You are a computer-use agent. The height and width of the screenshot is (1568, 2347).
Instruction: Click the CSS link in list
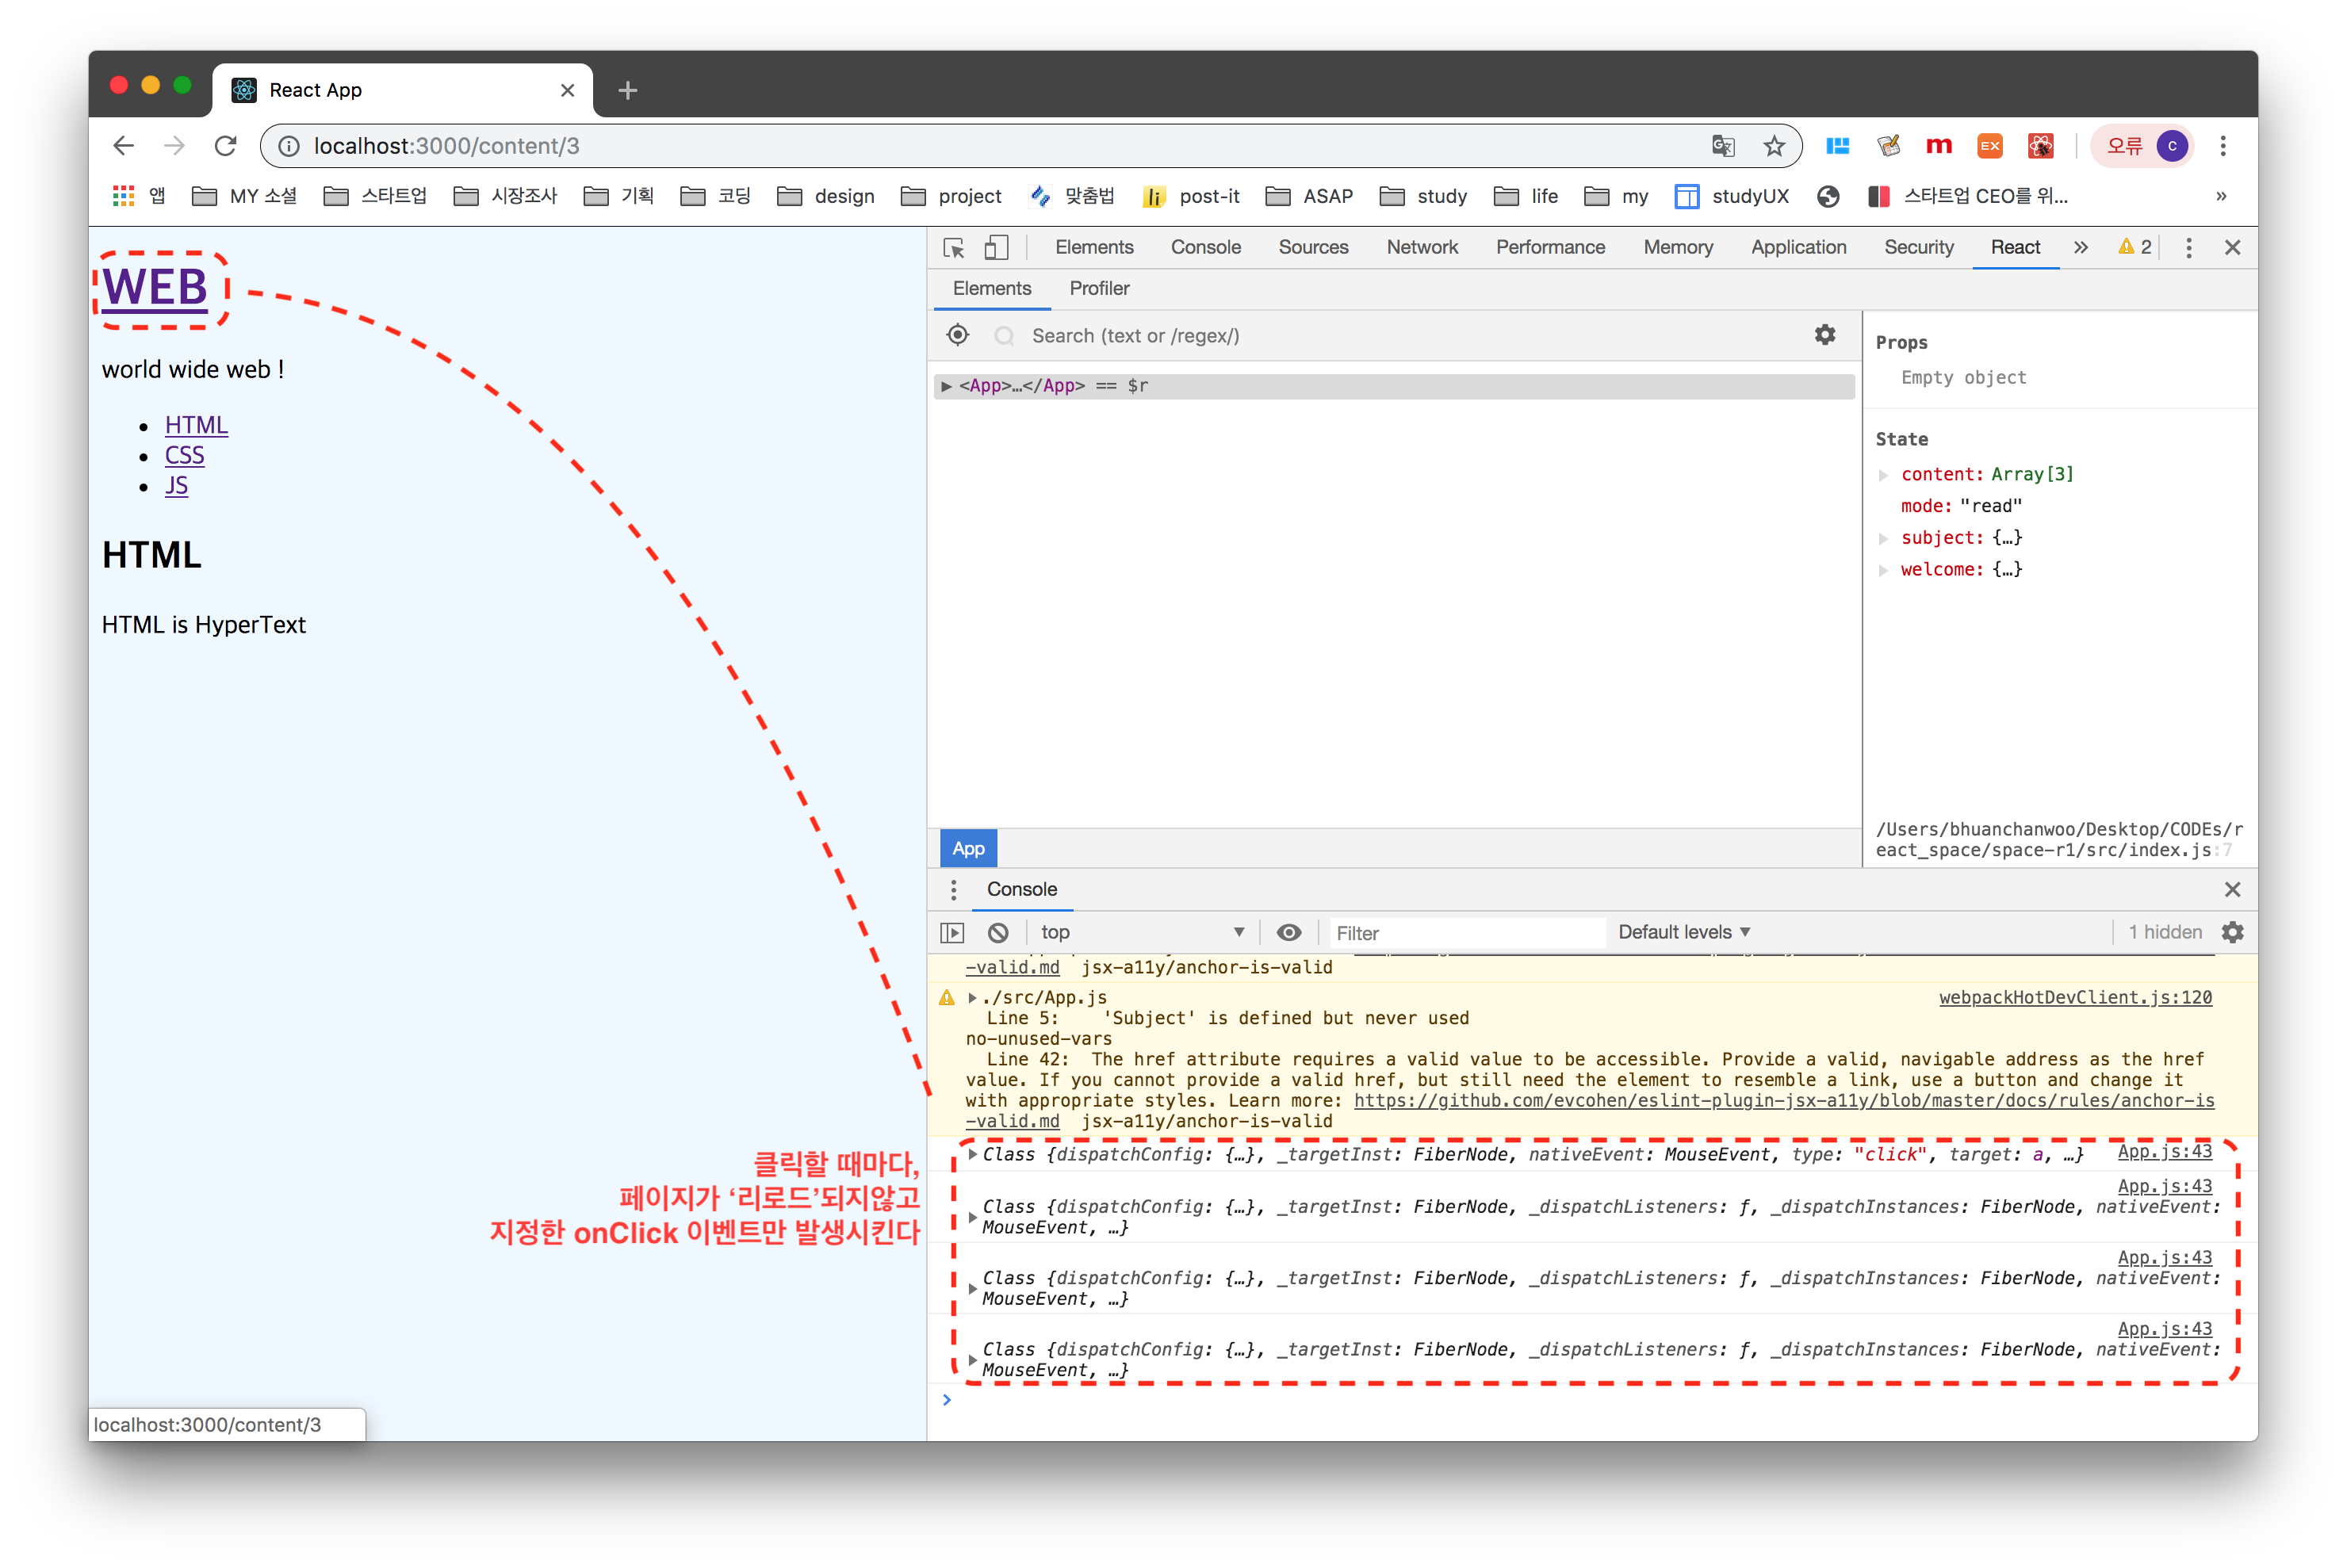pos(184,456)
